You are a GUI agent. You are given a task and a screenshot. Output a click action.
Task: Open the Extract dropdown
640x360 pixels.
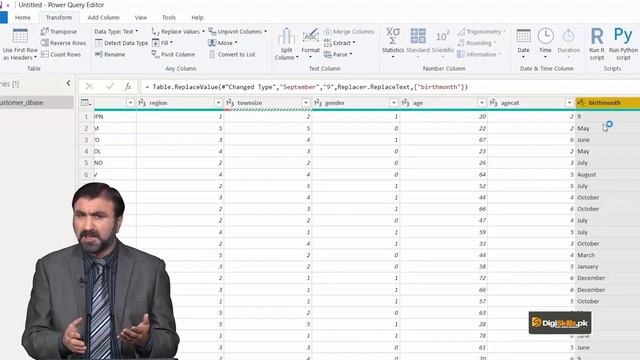click(x=340, y=43)
